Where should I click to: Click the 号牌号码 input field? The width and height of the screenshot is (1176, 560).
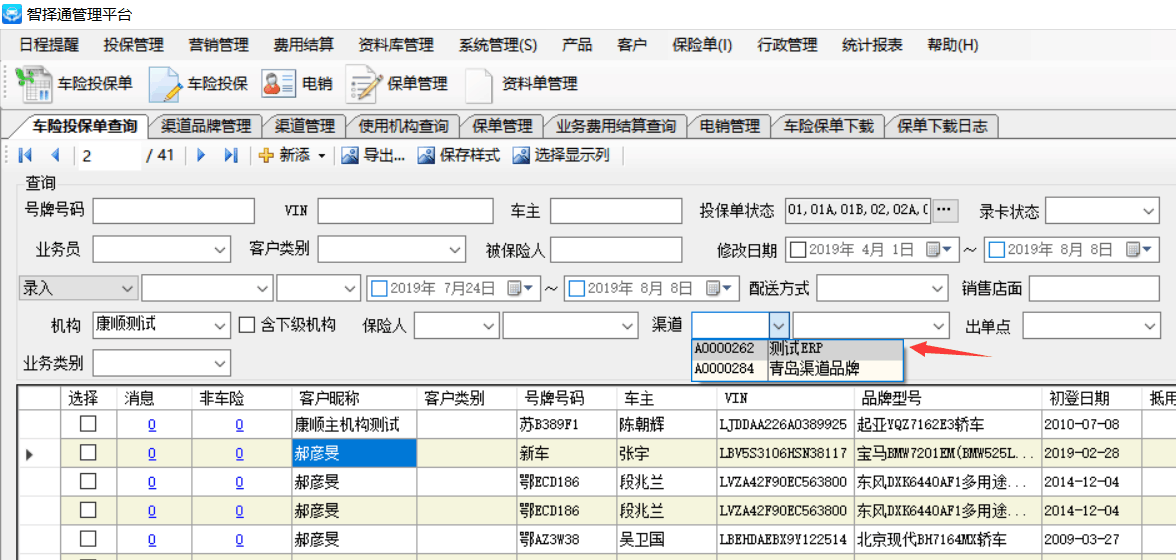[173, 211]
